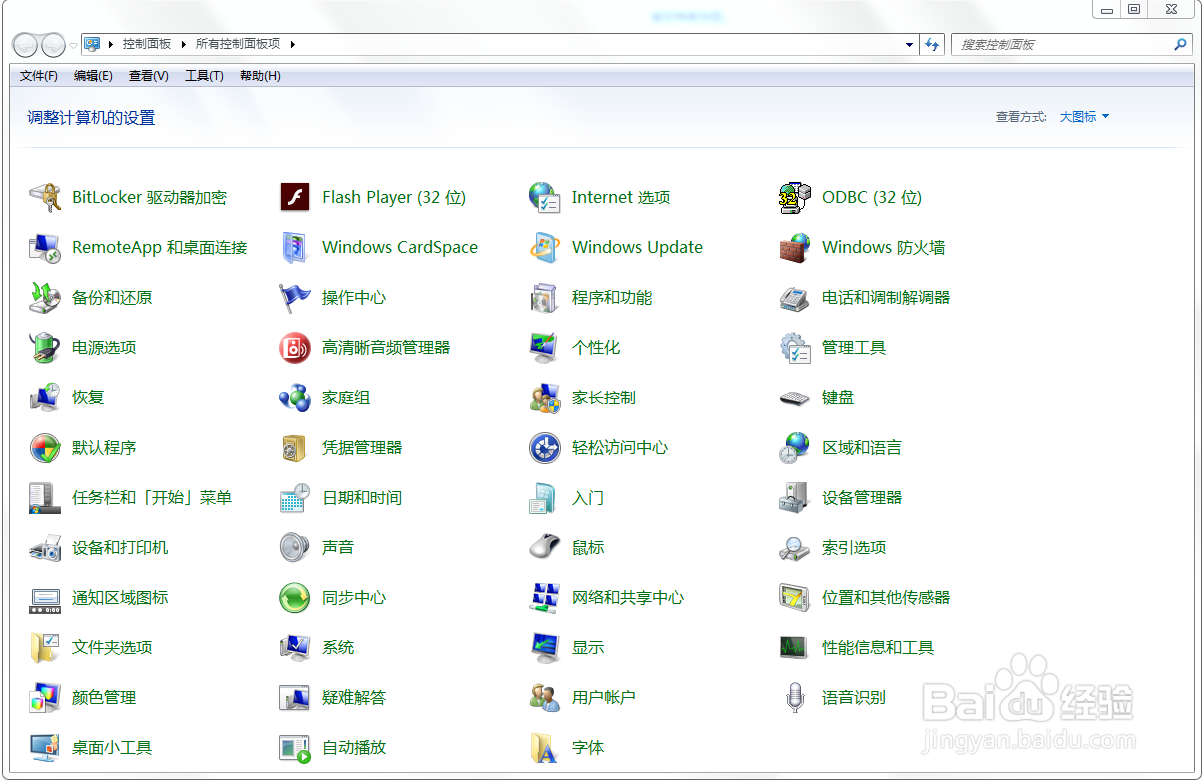Click the 控制面板 breadcrumb segment

point(148,44)
